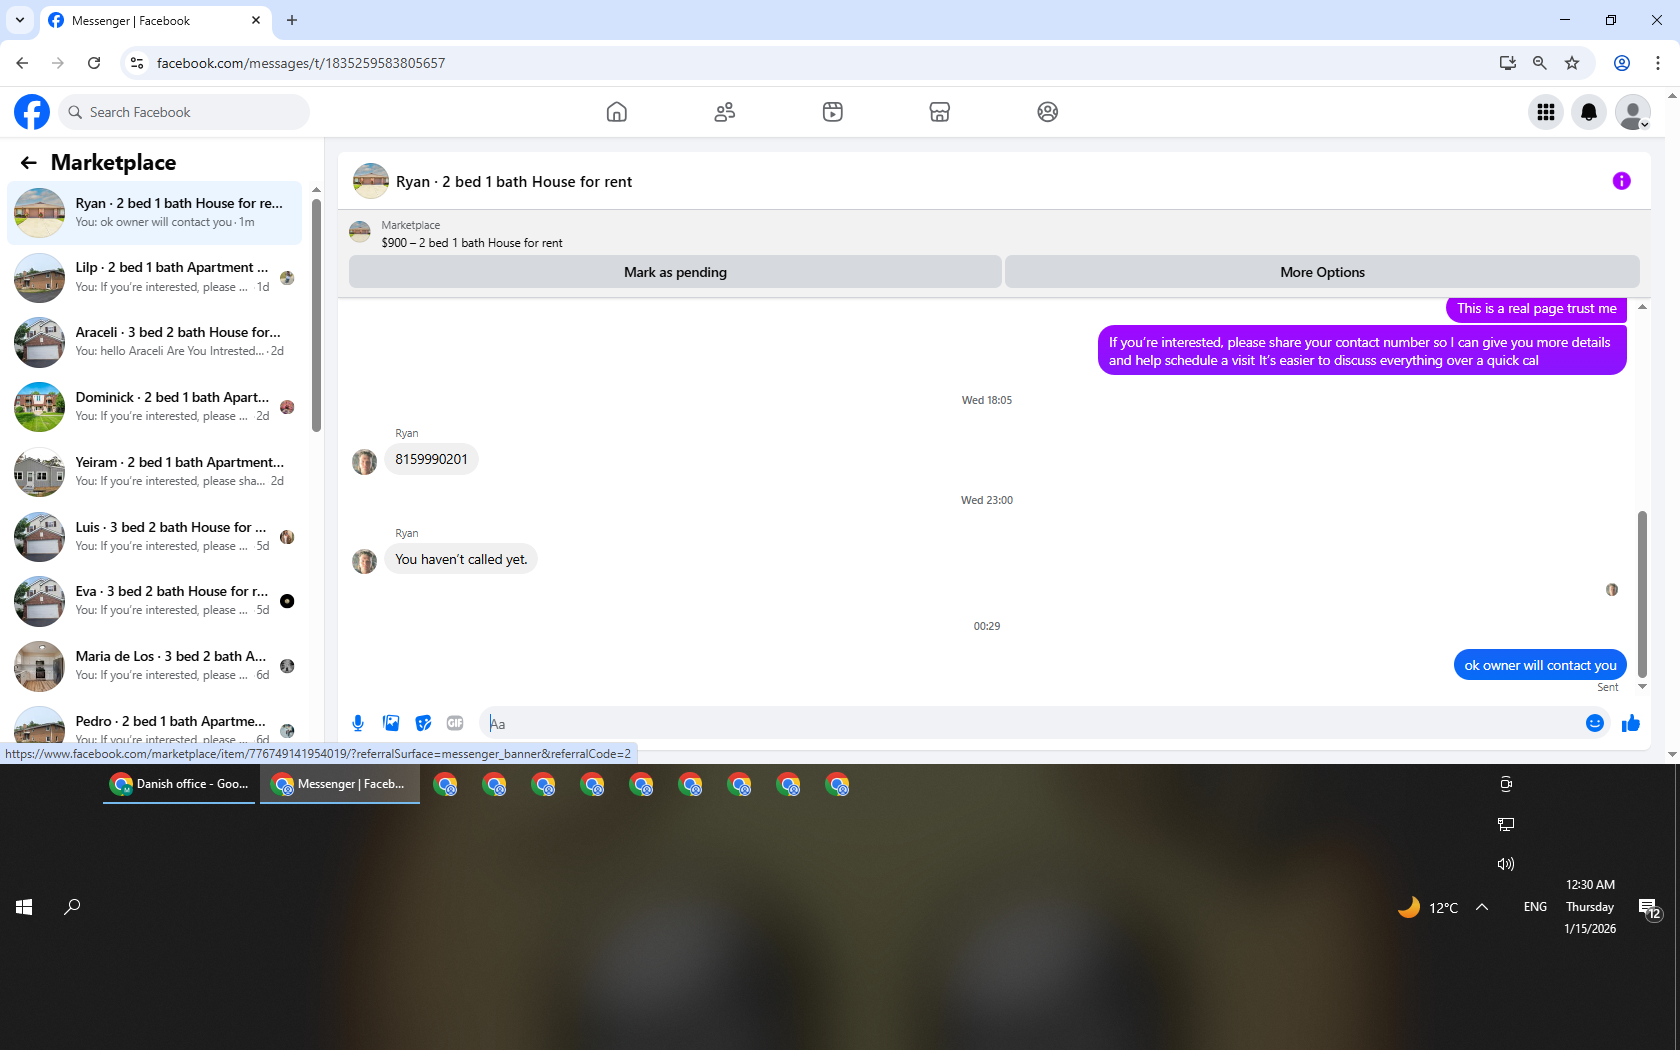Click the message text field Aa
The height and width of the screenshot is (1050, 1680).
coord(1028,723)
